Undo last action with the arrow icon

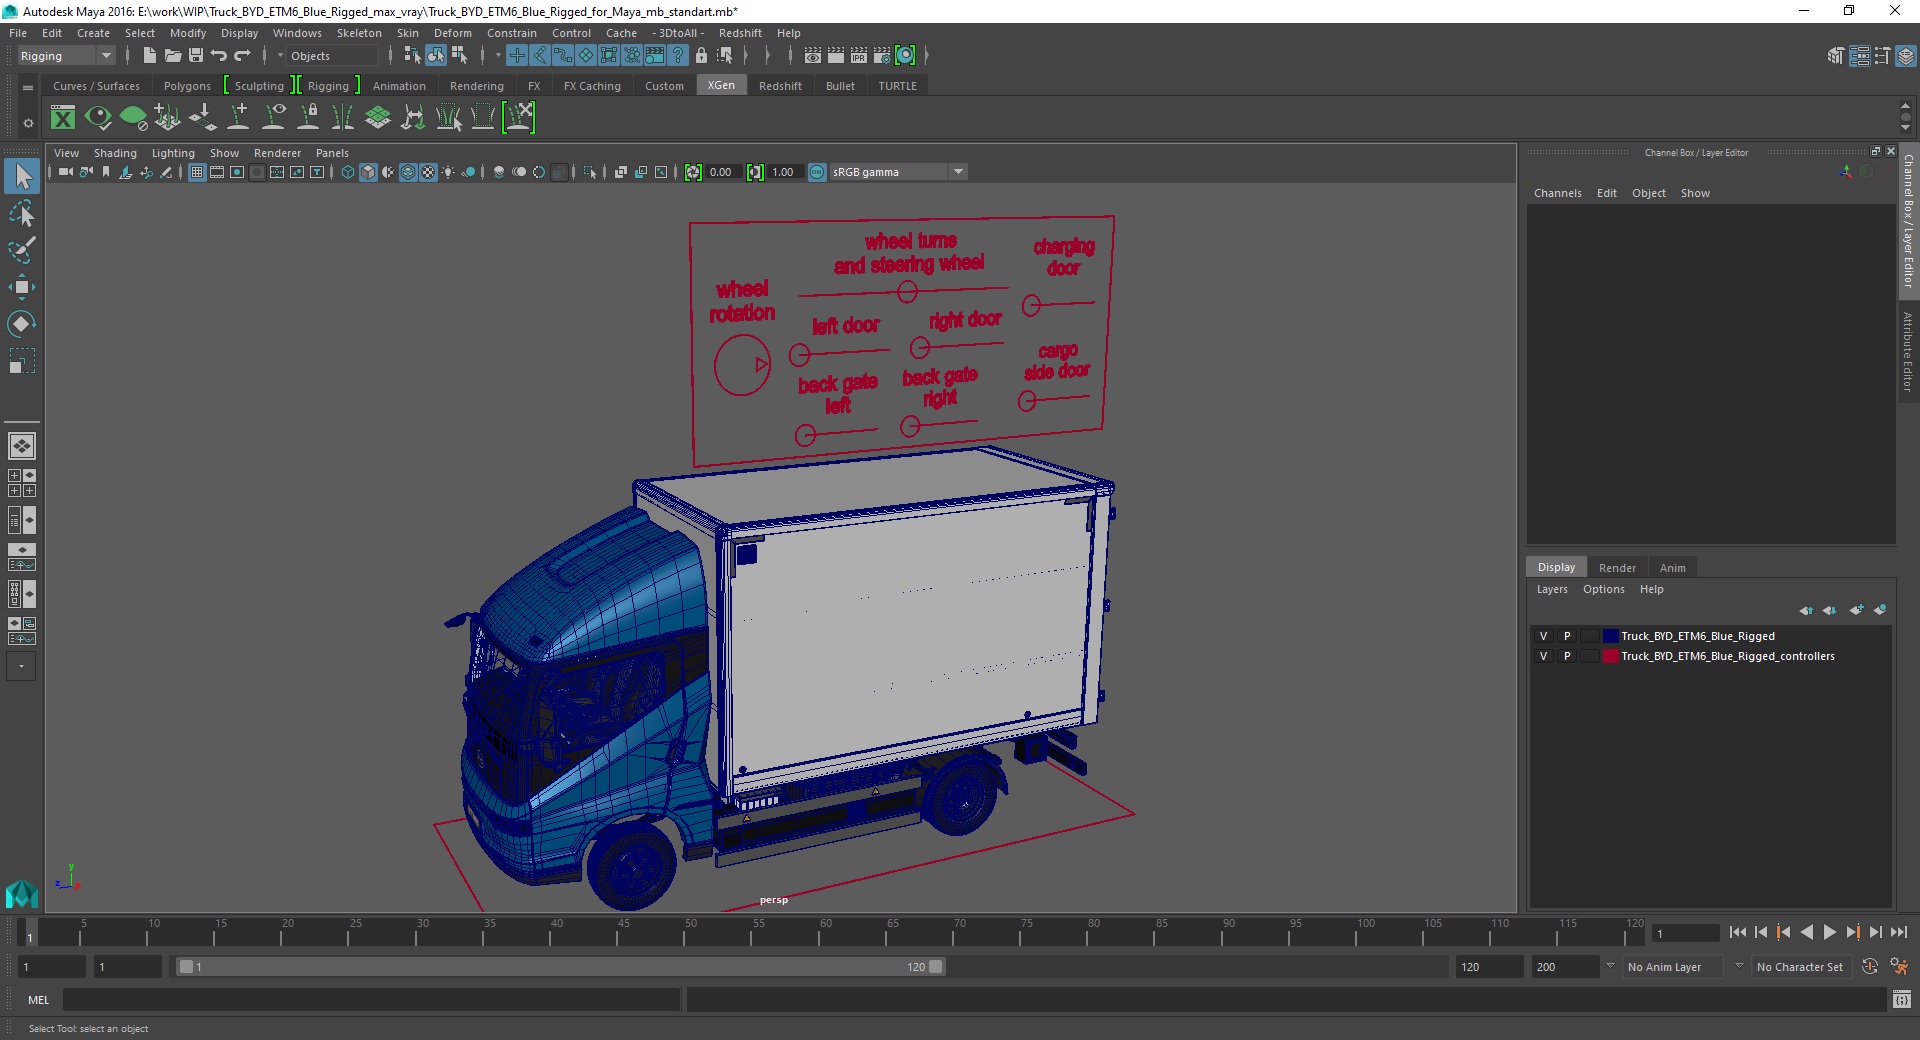pyautogui.click(x=219, y=56)
